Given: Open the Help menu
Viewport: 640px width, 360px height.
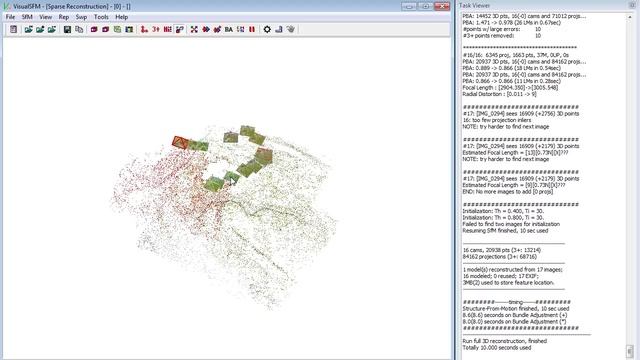Looking at the screenshot, I should coord(122,17).
